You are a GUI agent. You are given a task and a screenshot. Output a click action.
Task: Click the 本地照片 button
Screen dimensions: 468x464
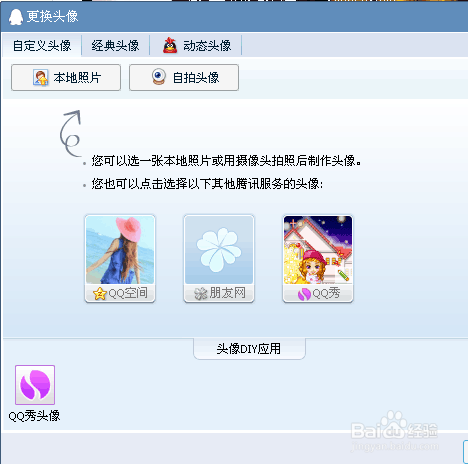(66, 78)
